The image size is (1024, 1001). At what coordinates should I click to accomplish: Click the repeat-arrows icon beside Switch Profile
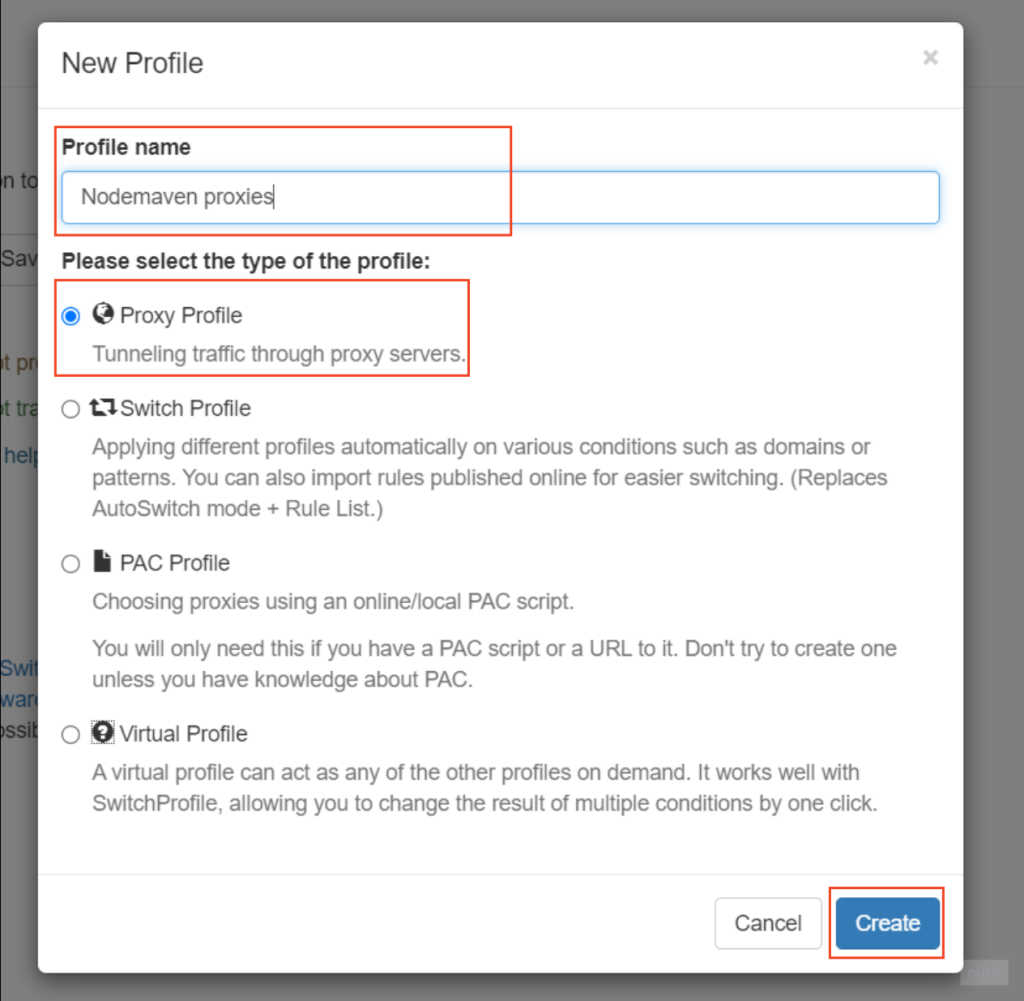coord(103,407)
